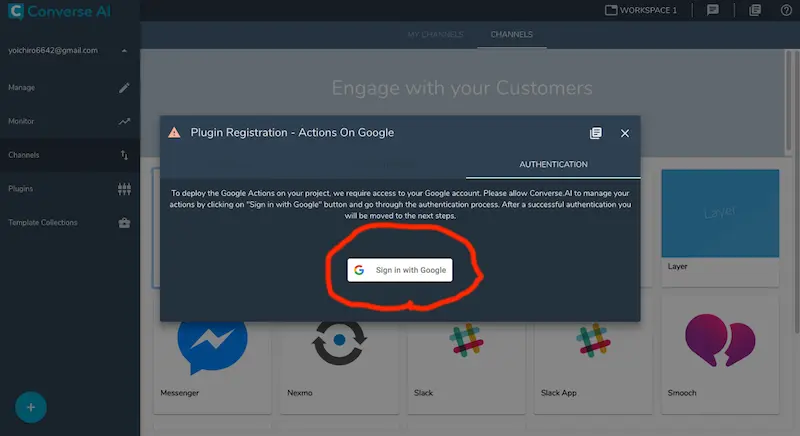
Task: Click the round plus add button
Action: [31, 407]
